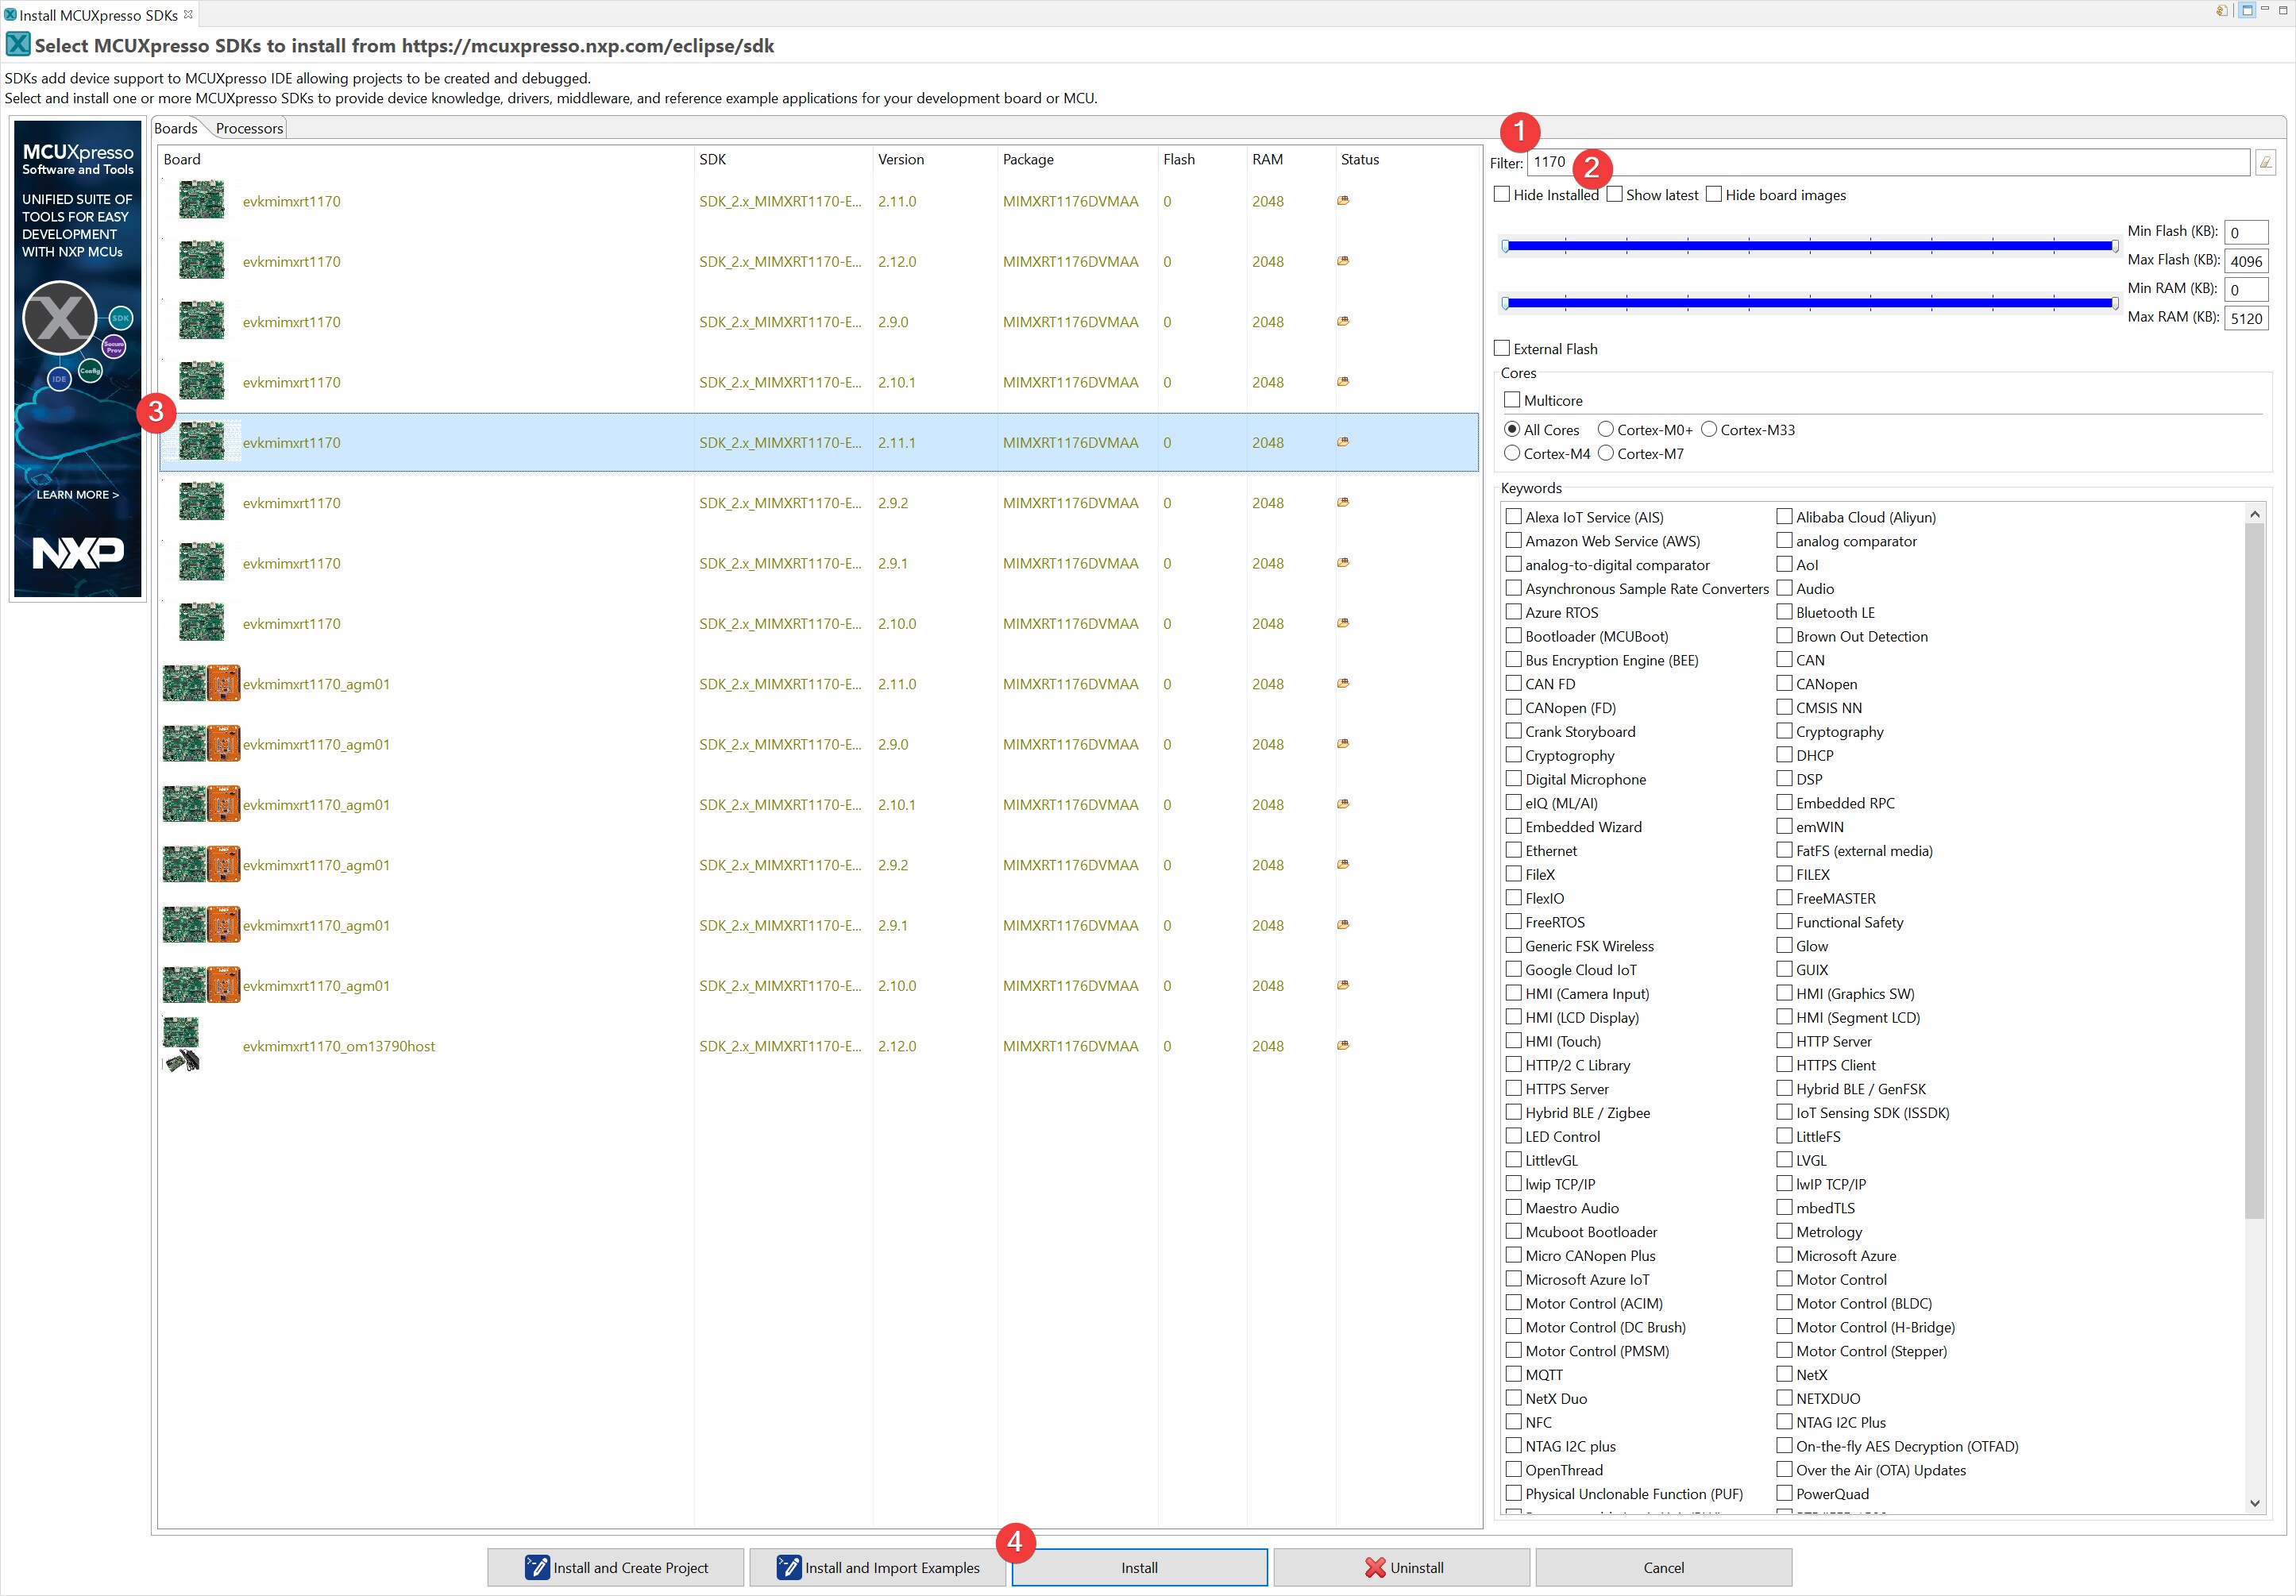Click the refresh SDK catalog icon

(x=2221, y=11)
